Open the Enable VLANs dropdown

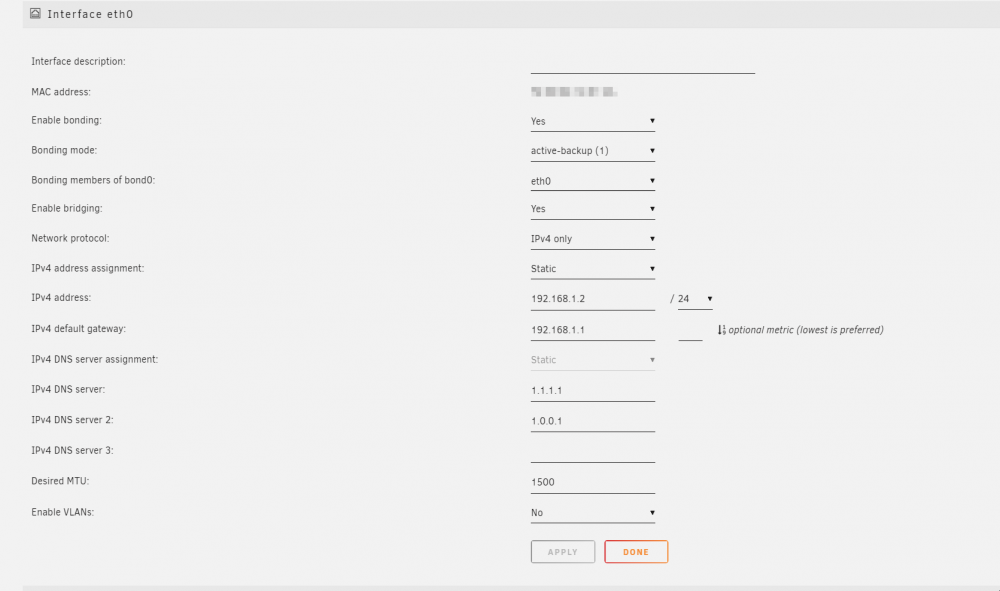click(x=592, y=513)
